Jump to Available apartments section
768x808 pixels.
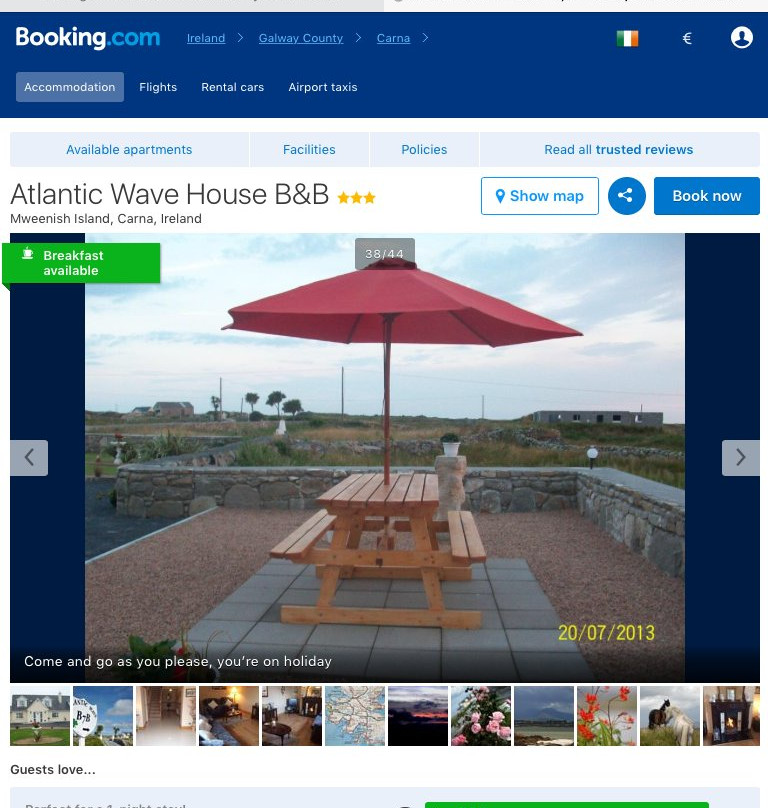point(129,149)
